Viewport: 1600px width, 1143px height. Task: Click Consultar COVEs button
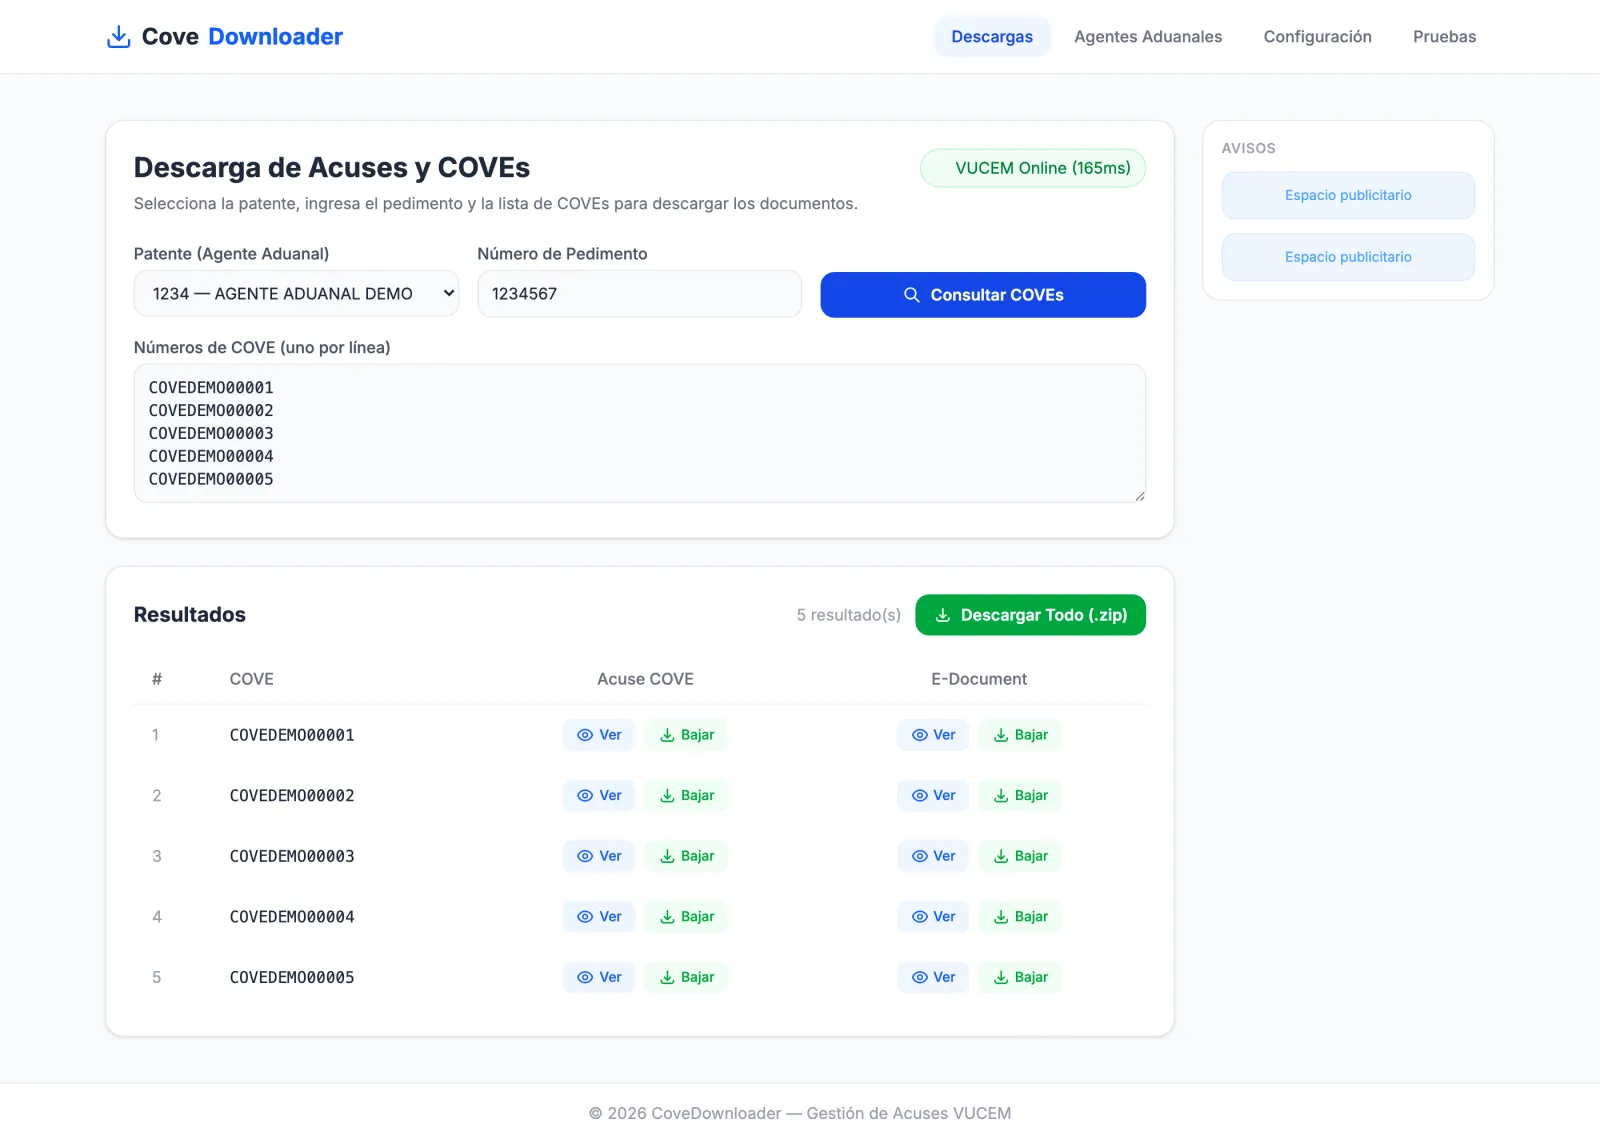point(983,295)
